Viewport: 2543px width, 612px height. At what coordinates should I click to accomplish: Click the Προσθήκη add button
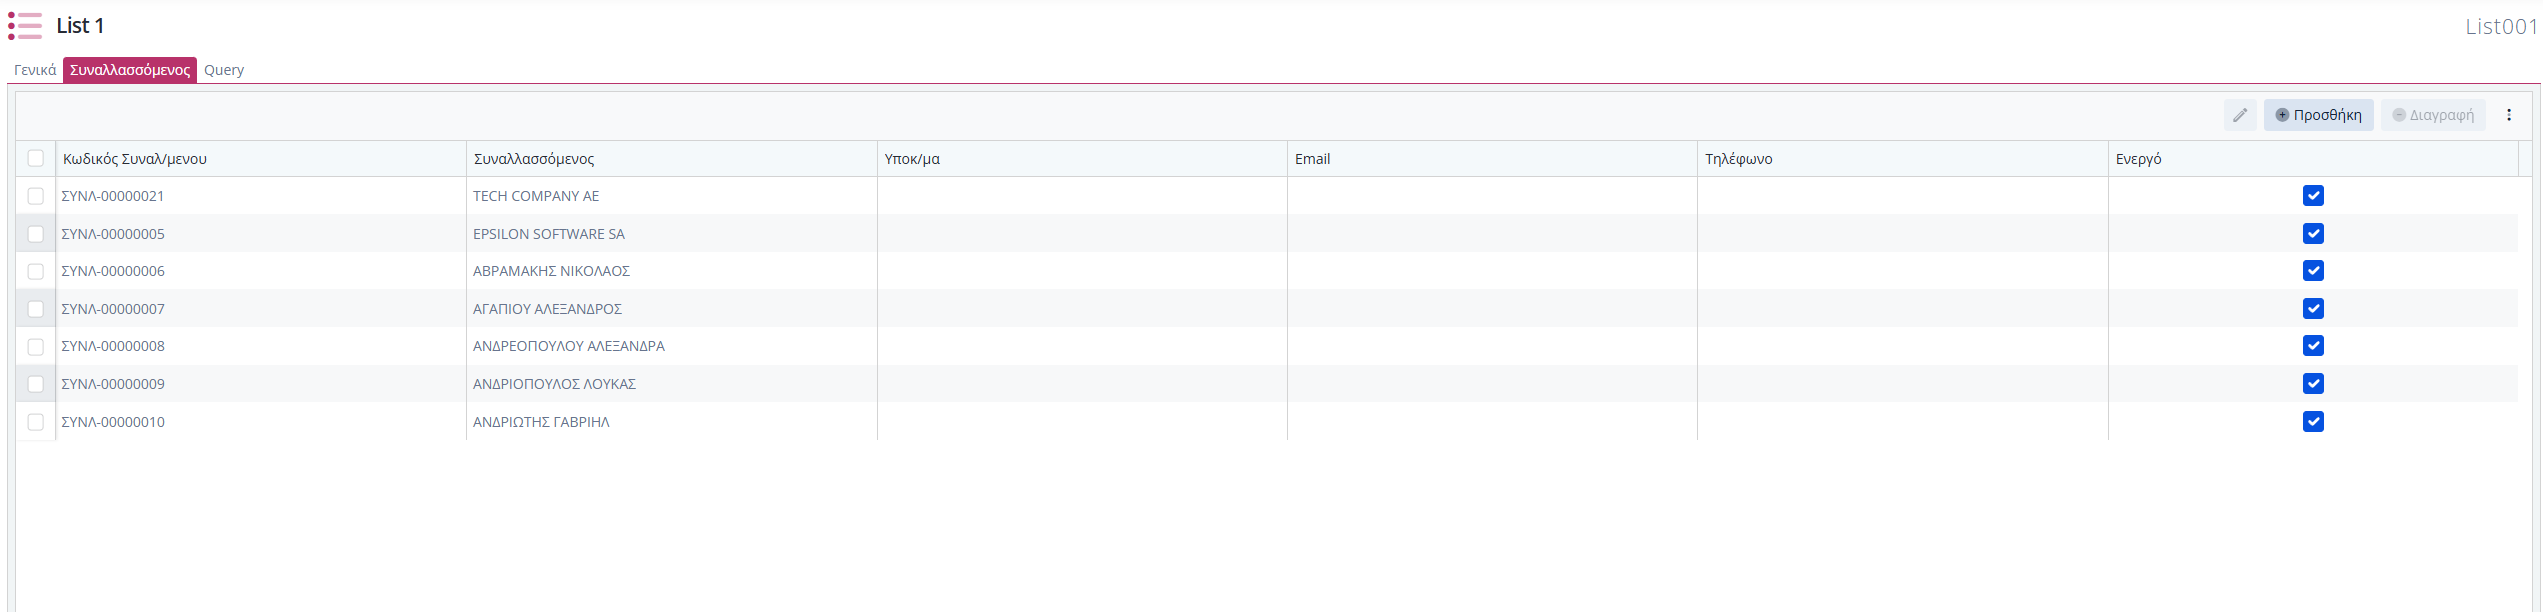[x=2318, y=115]
